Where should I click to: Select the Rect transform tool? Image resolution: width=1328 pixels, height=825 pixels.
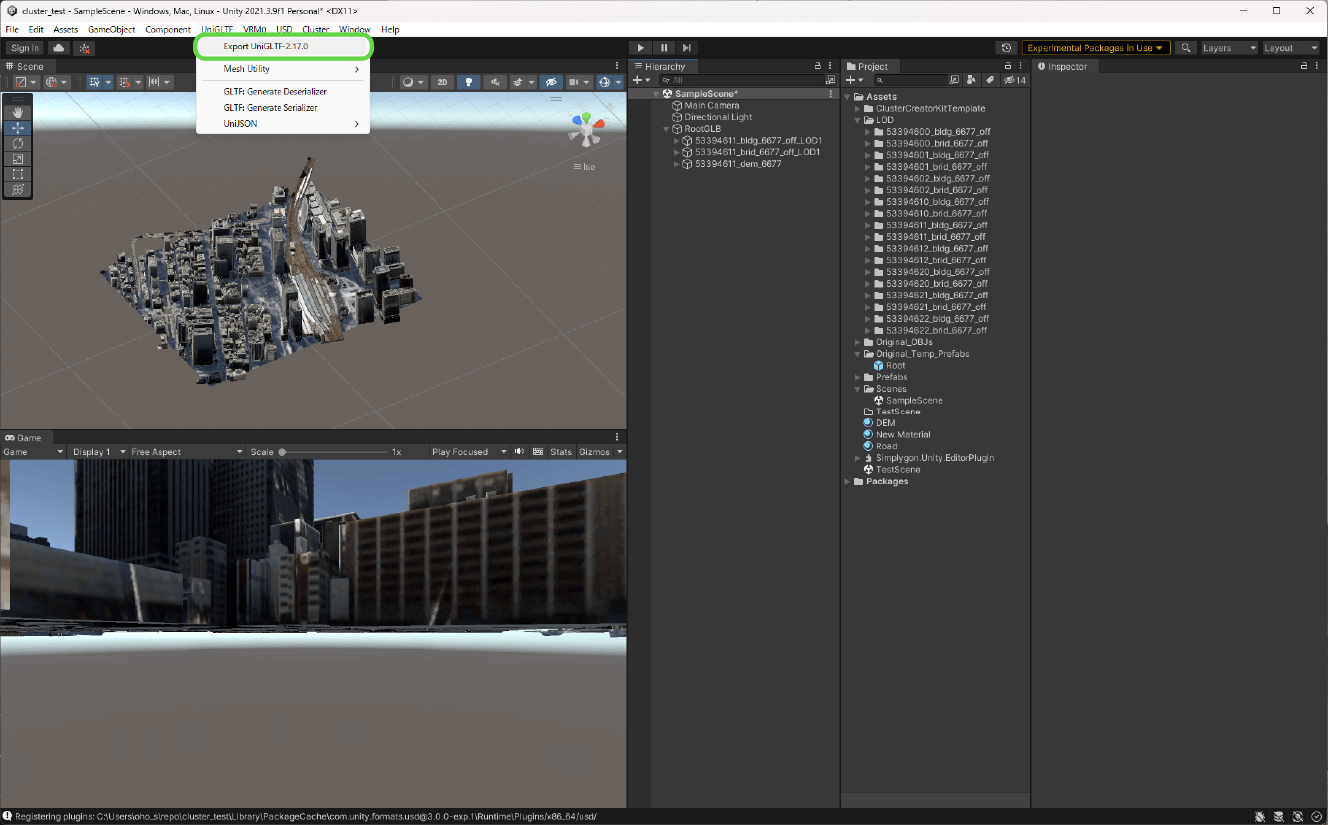coord(18,174)
